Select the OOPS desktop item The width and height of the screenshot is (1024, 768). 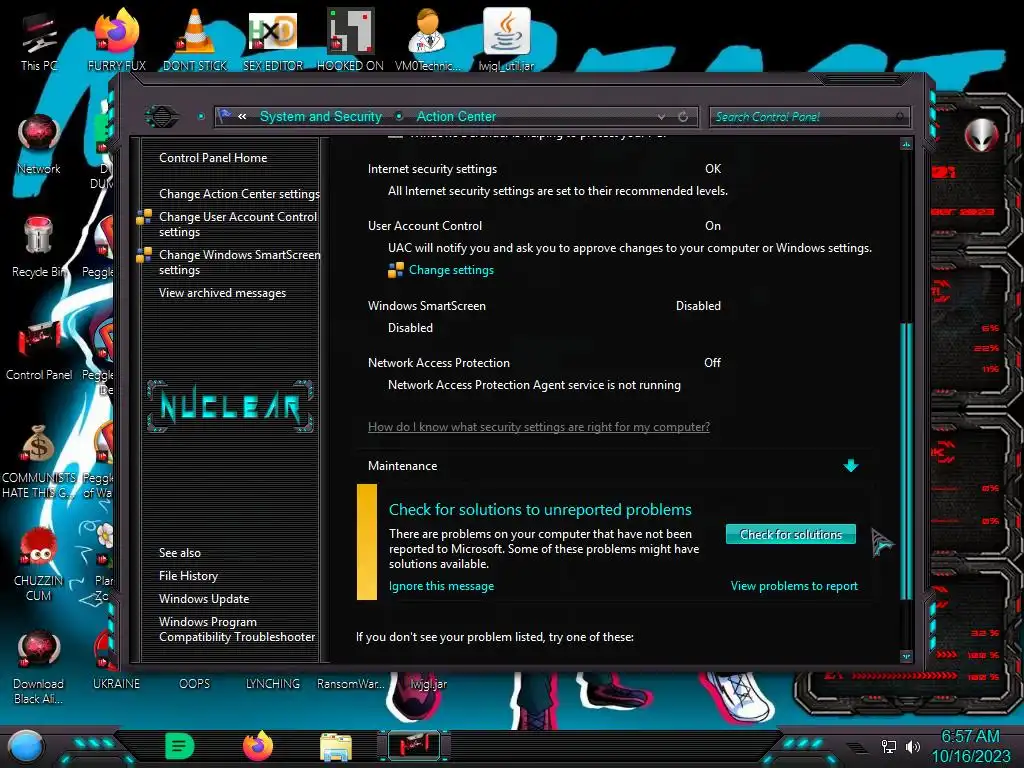tap(195, 684)
